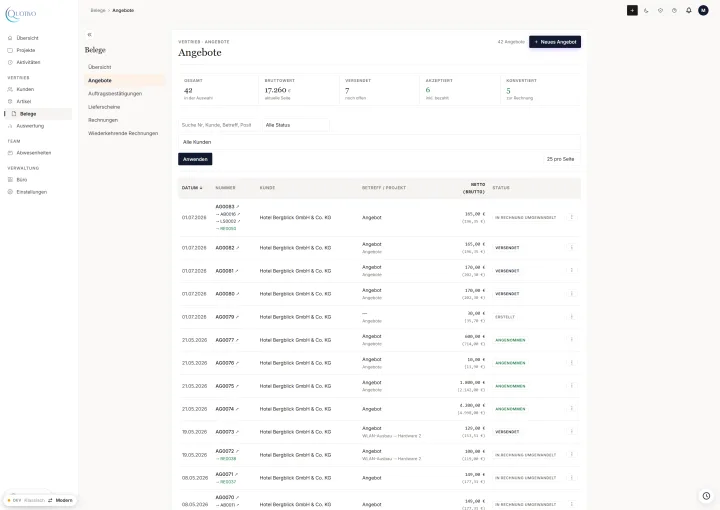Open the Alle Status filter dropdown
The height and width of the screenshot is (510, 720).
pyautogui.click(x=296, y=125)
